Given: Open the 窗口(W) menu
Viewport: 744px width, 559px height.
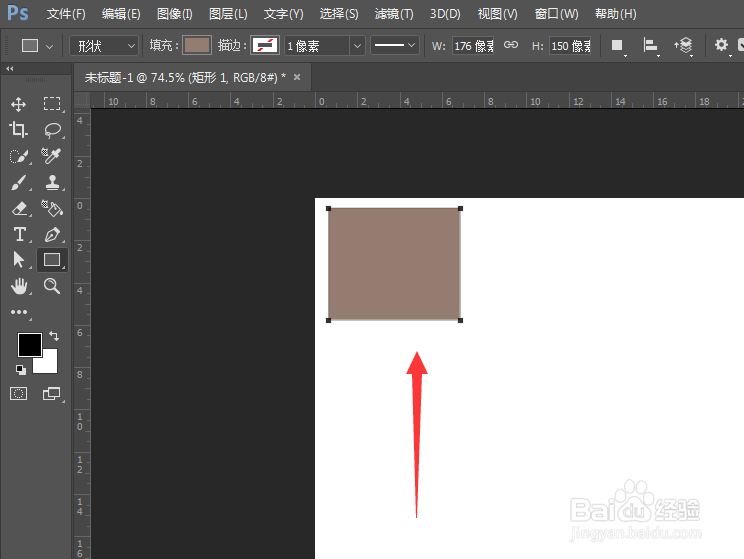Looking at the screenshot, I should pyautogui.click(x=557, y=14).
